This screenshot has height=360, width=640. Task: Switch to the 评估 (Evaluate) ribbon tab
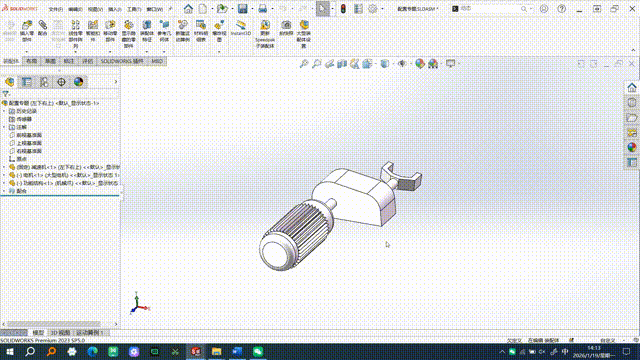coord(88,61)
